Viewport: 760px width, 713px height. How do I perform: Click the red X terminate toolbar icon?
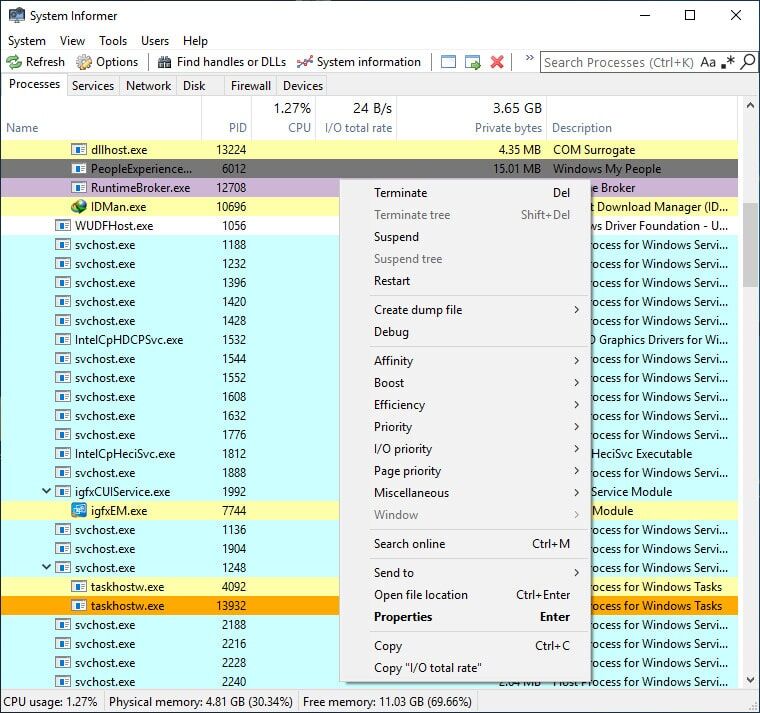pyautogui.click(x=497, y=62)
